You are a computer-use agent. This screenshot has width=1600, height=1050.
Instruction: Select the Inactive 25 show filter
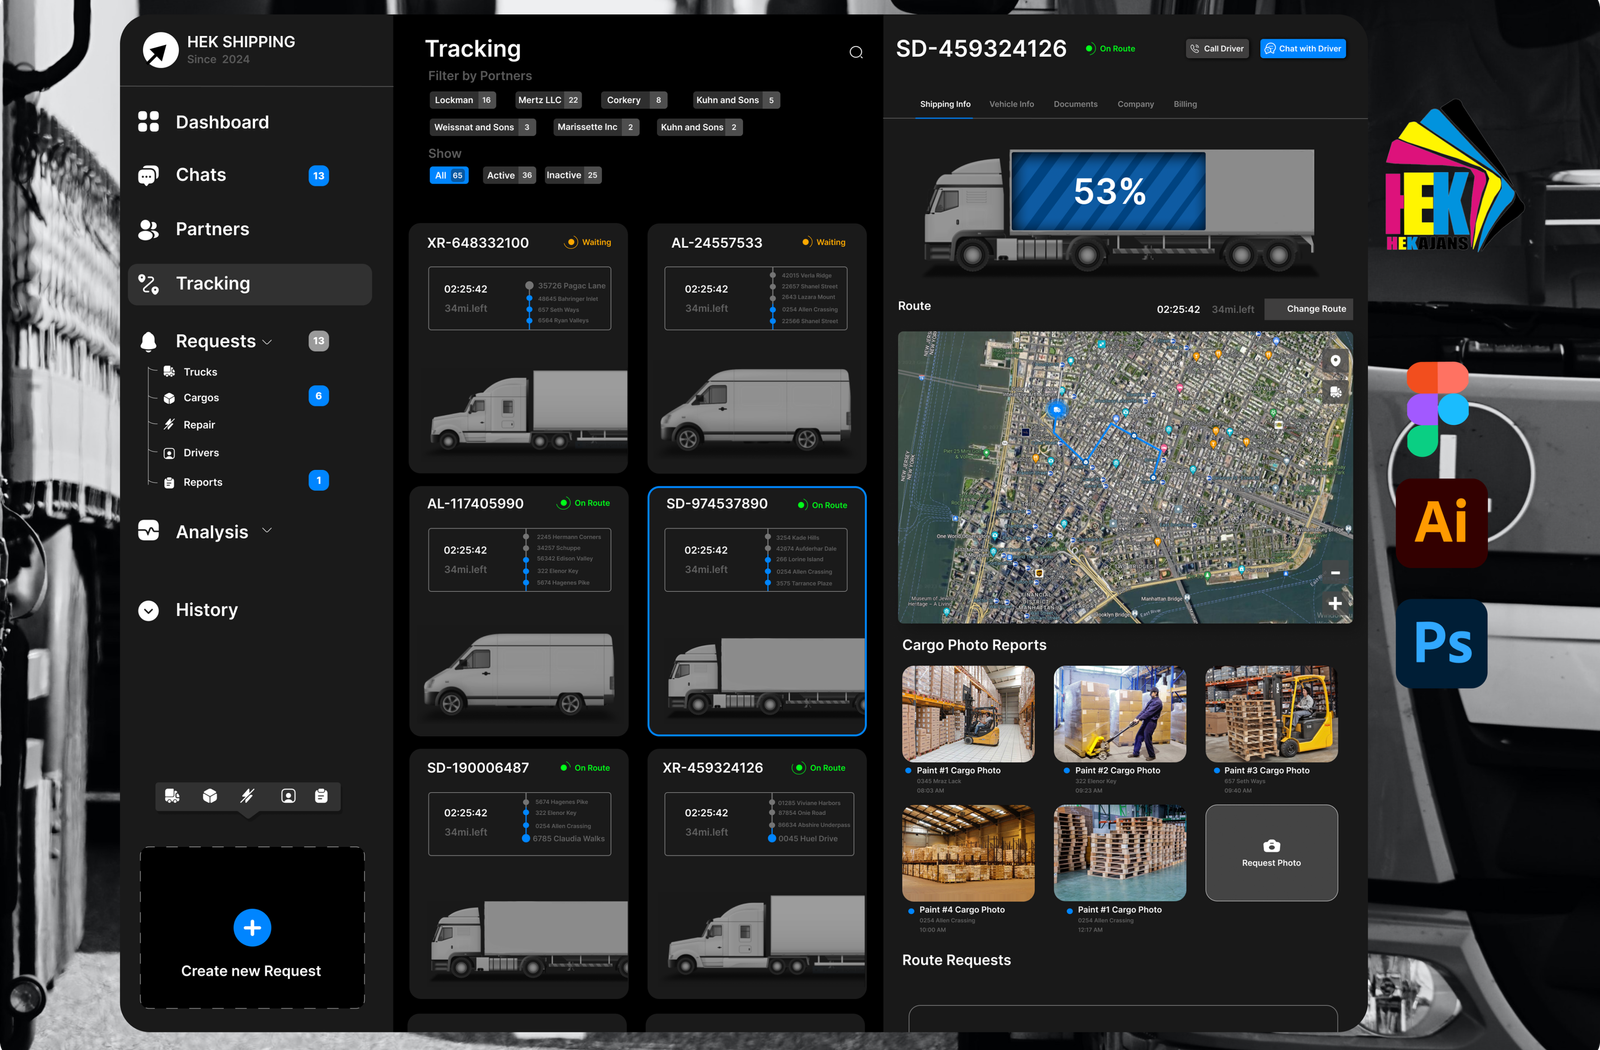pyautogui.click(x=572, y=175)
